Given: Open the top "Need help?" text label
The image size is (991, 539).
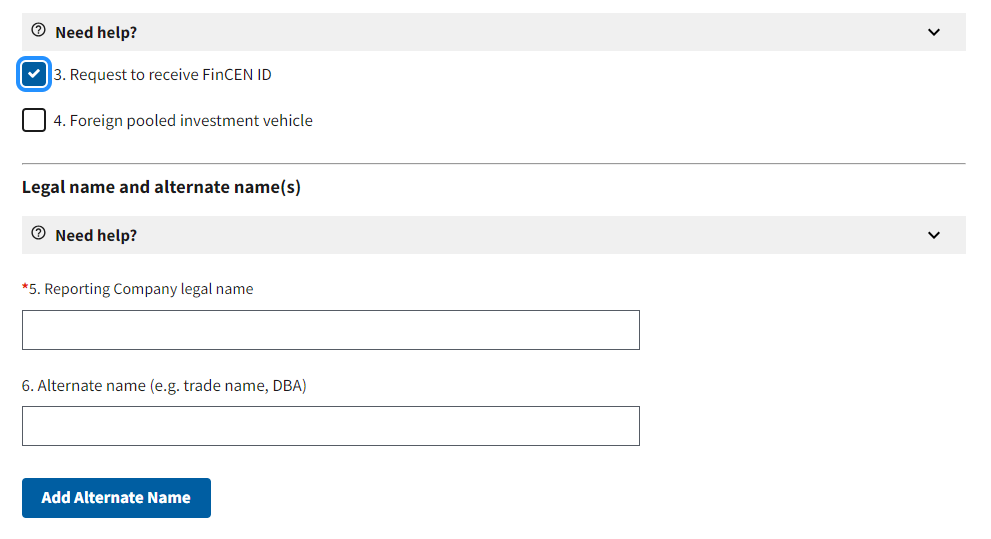Looking at the screenshot, I should pos(96,33).
